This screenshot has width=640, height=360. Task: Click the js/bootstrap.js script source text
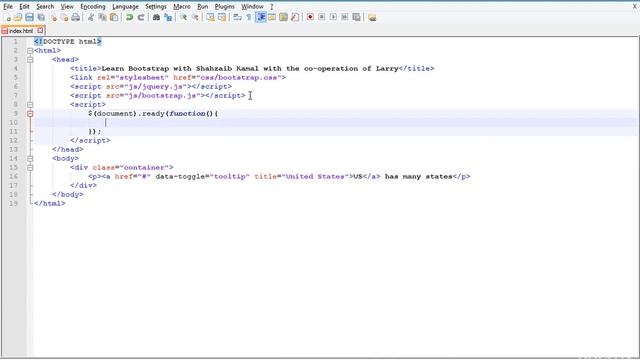(164, 96)
